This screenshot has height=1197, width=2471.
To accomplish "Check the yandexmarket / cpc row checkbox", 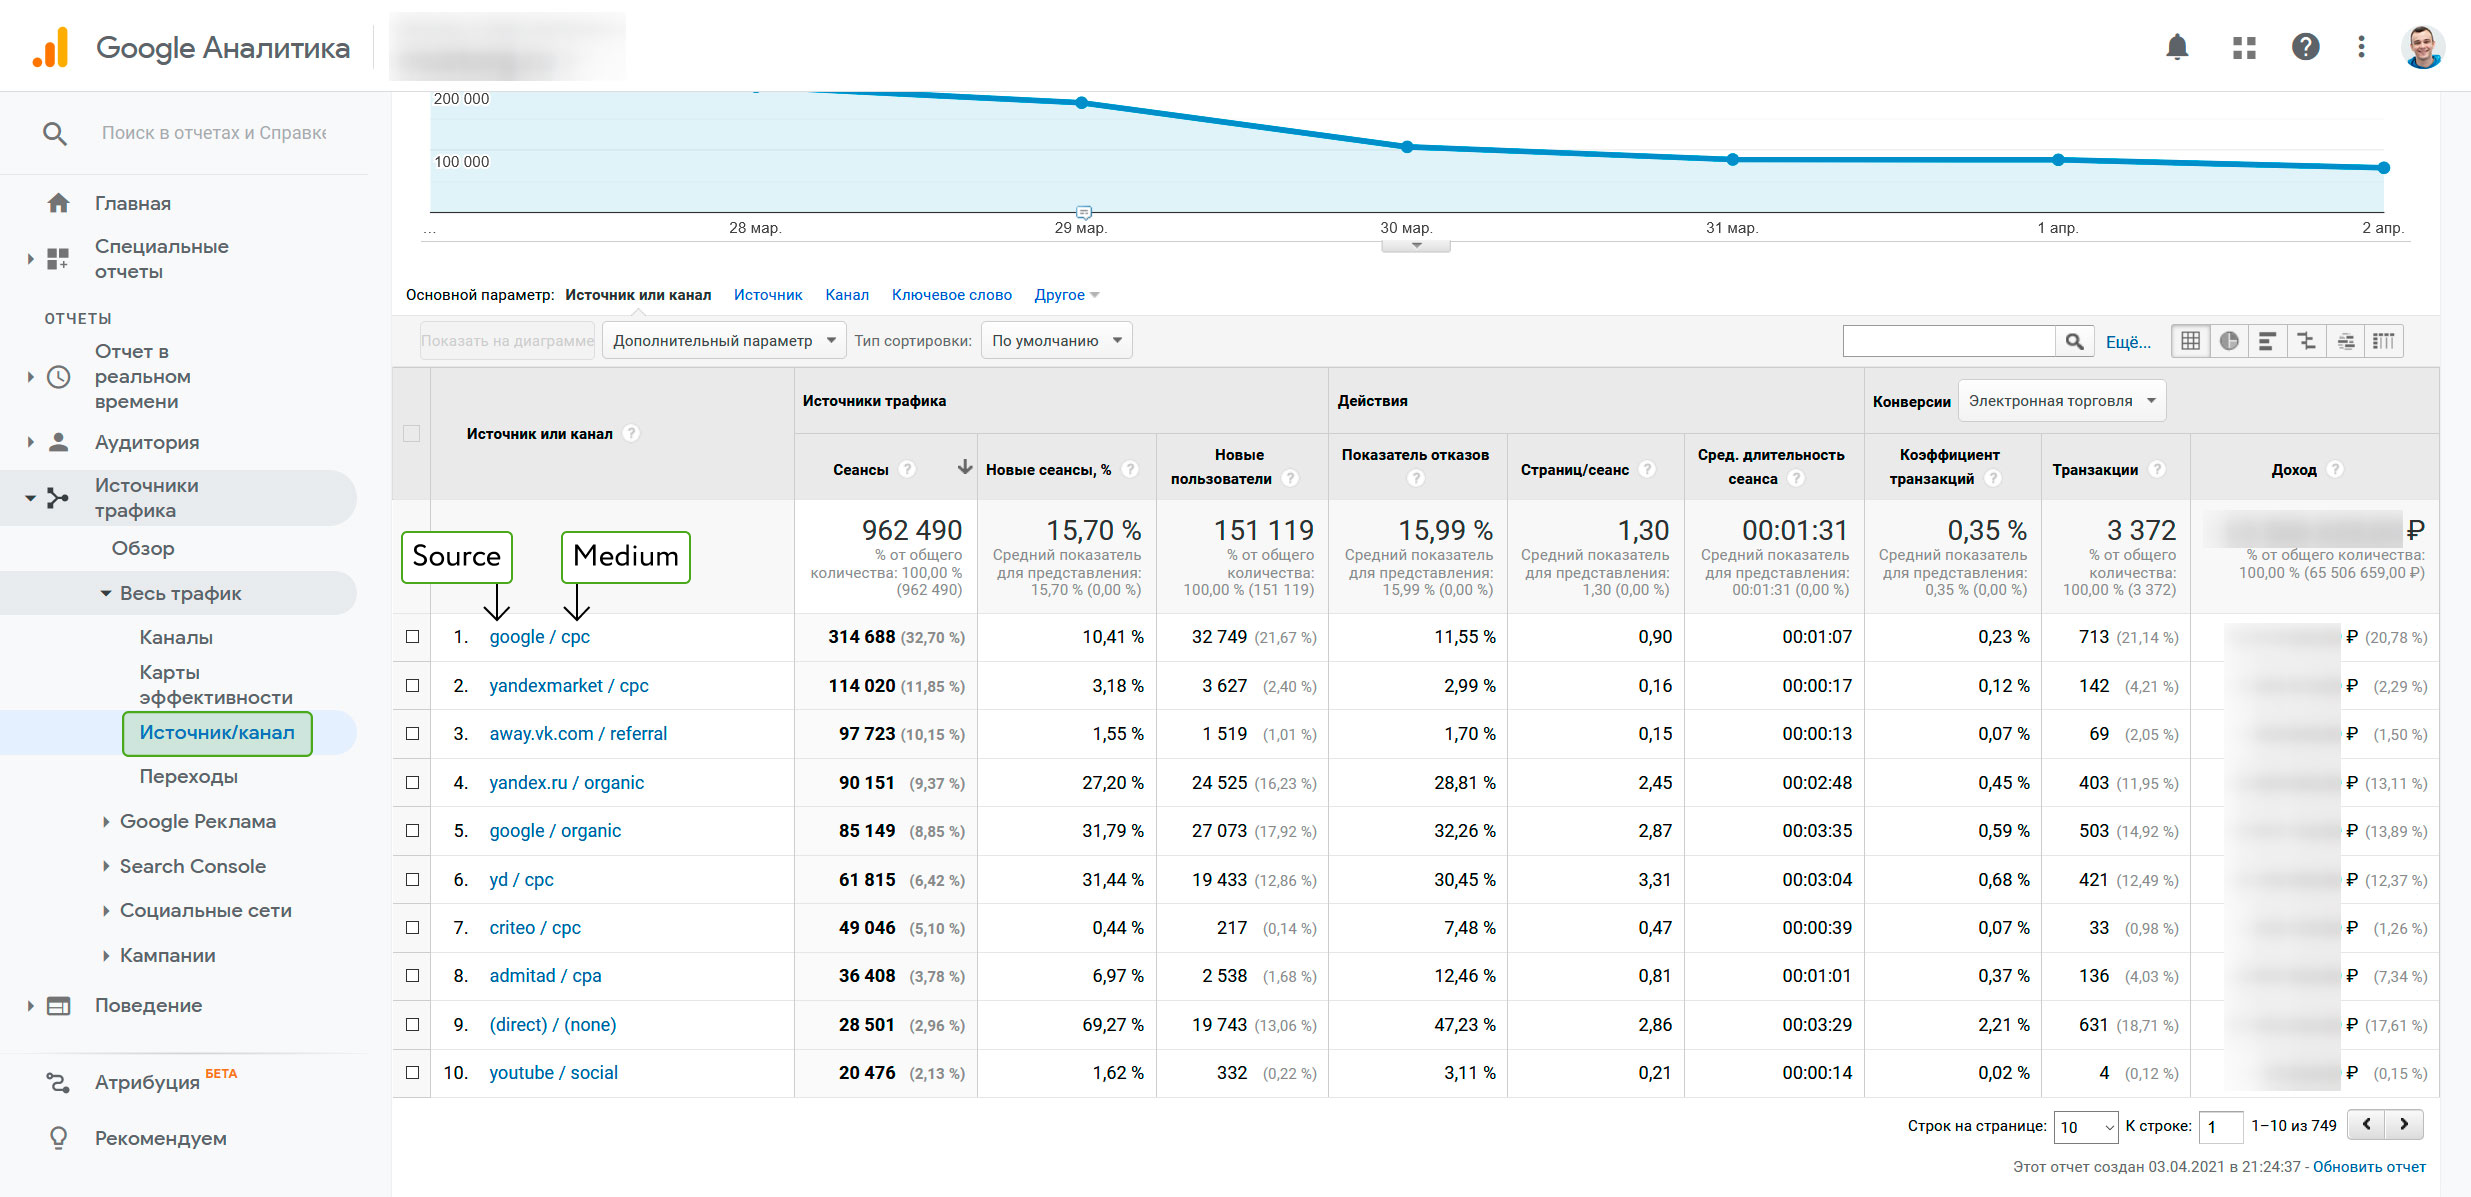I will coord(412,686).
